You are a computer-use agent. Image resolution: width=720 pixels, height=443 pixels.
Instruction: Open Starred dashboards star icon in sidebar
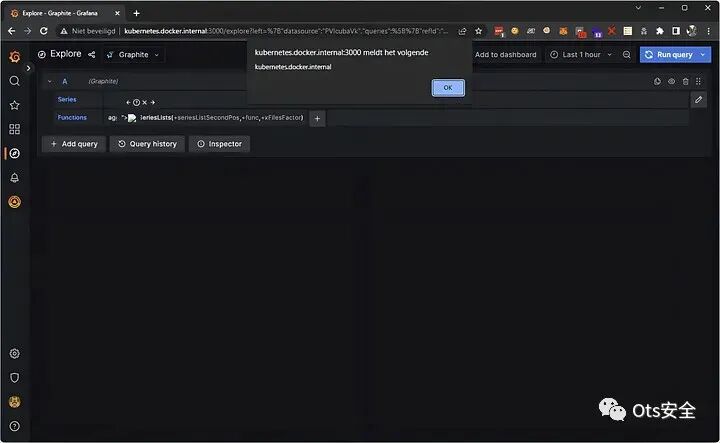point(15,105)
